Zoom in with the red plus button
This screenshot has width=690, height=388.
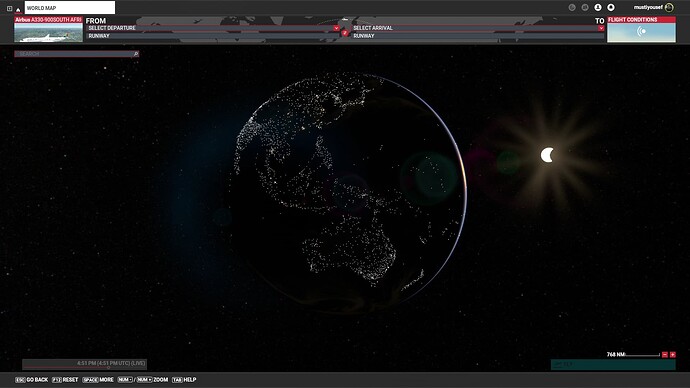672,355
